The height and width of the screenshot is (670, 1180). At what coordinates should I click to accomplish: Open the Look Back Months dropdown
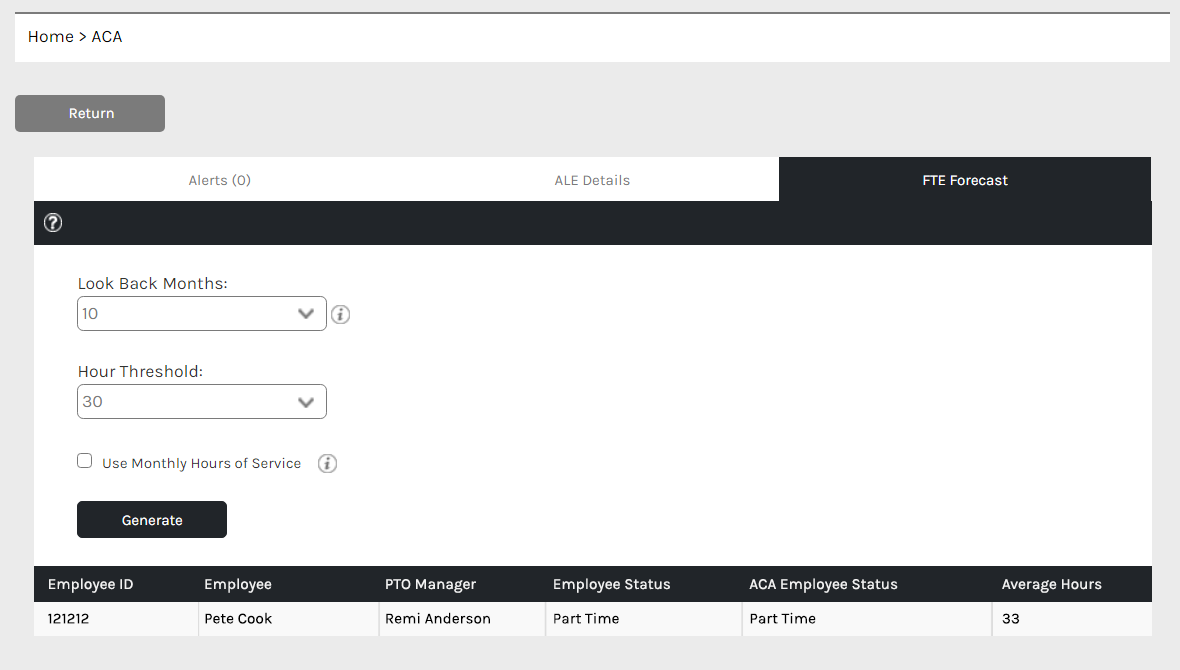[x=202, y=314]
